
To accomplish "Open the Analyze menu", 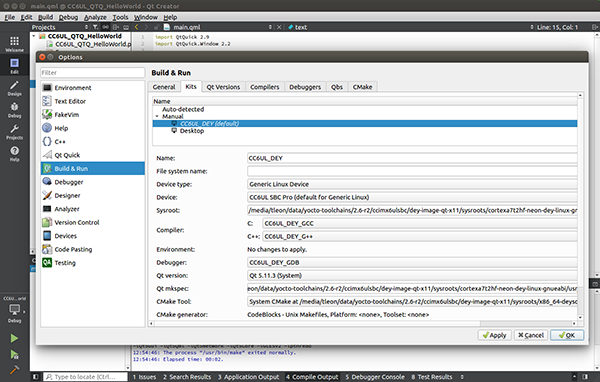I will click(95, 17).
